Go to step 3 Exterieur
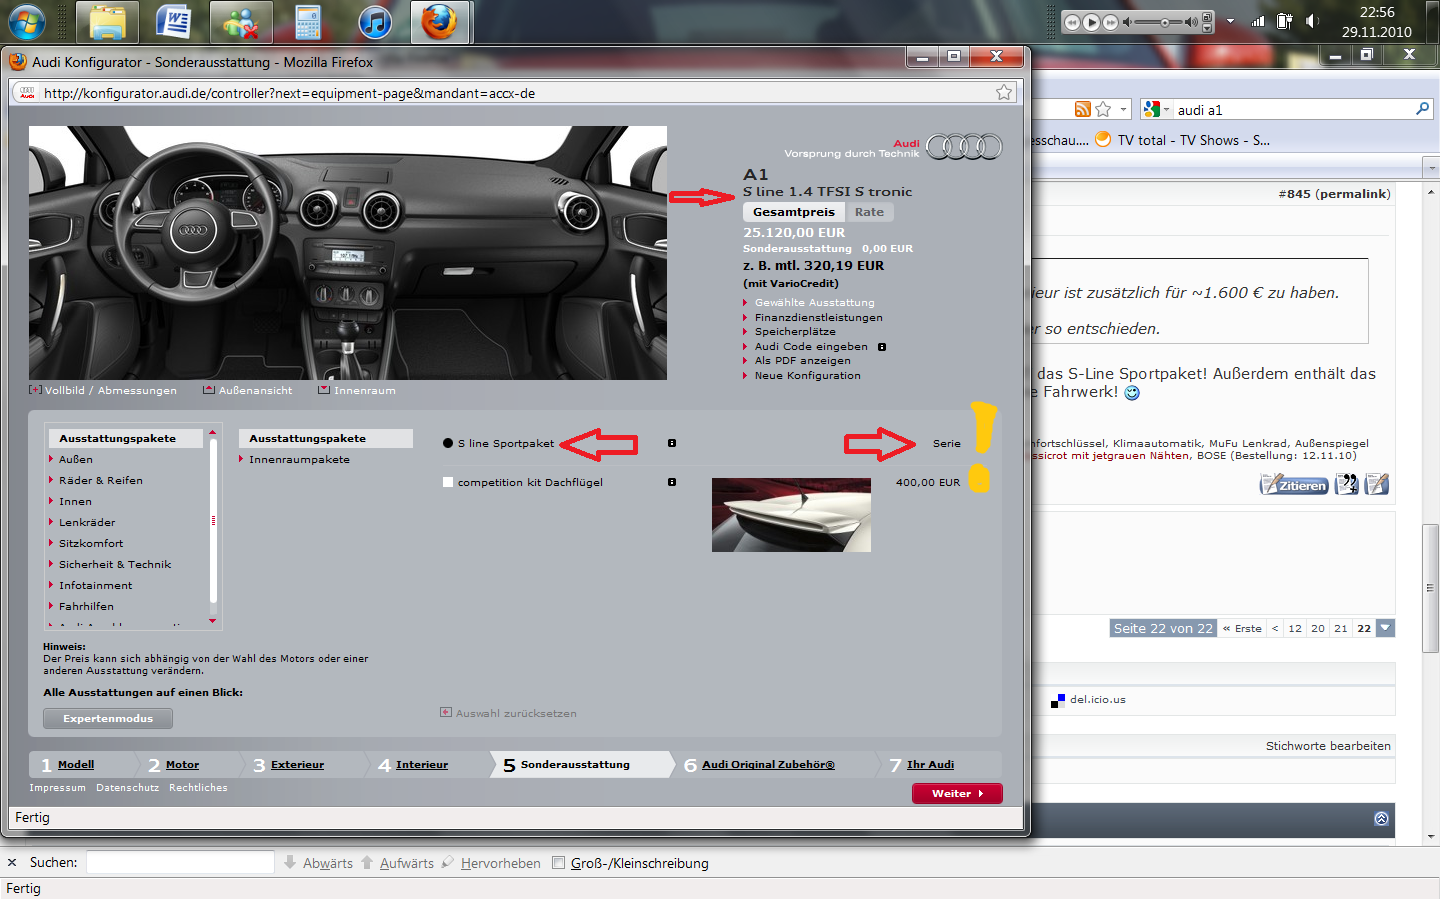Viewport: 1440px width, 900px height. coord(297,764)
